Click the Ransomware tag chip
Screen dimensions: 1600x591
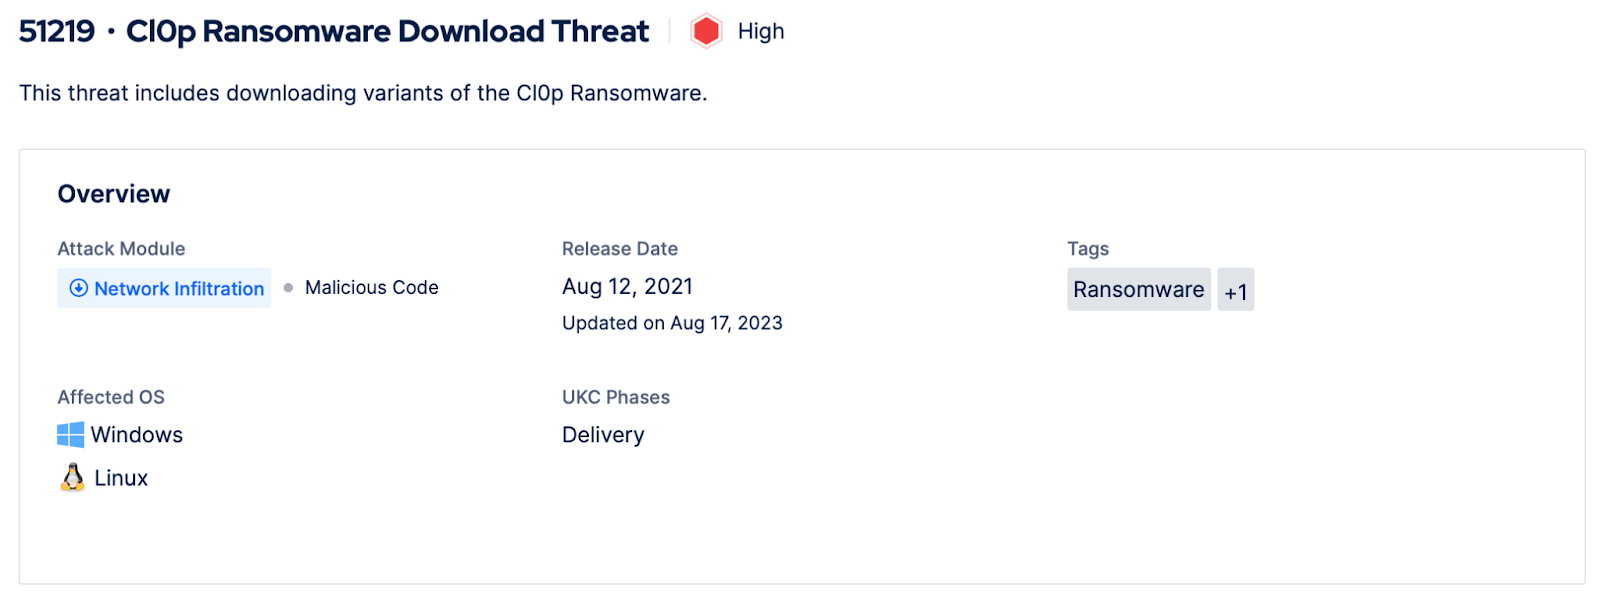pyautogui.click(x=1138, y=290)
